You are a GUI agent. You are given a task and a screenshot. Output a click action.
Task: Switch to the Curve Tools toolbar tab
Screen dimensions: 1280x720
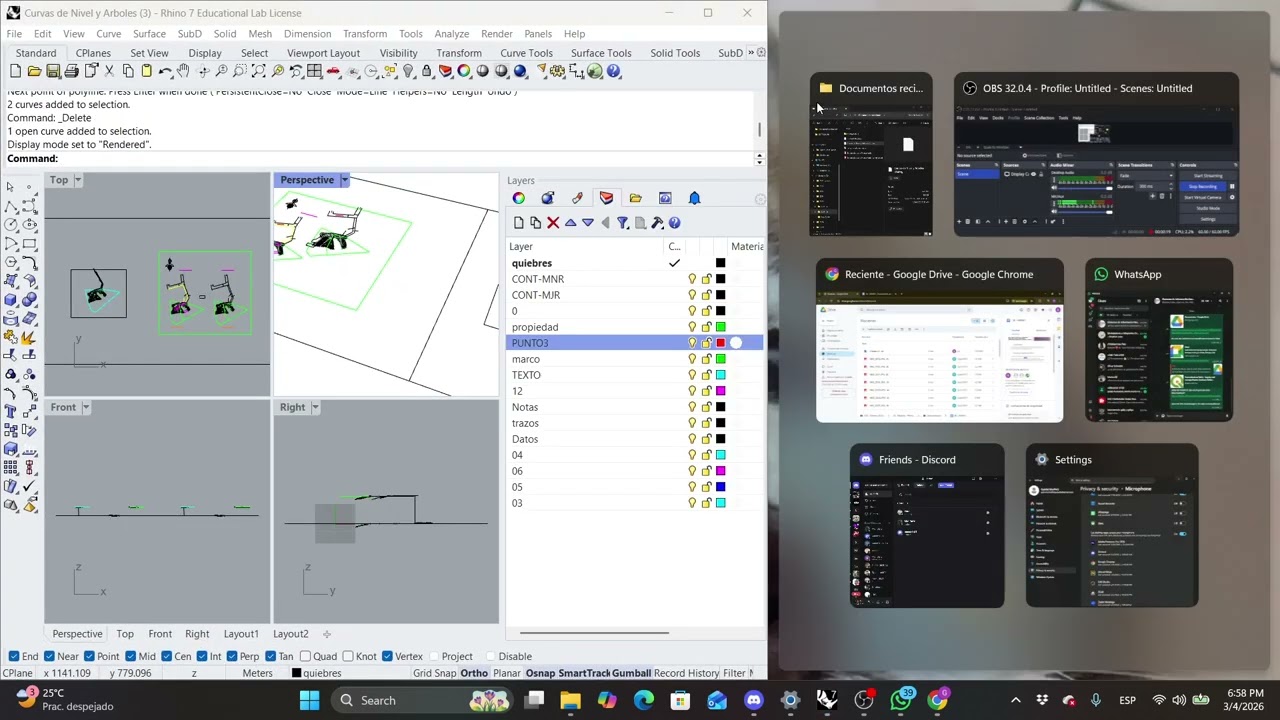click(526, 53)
